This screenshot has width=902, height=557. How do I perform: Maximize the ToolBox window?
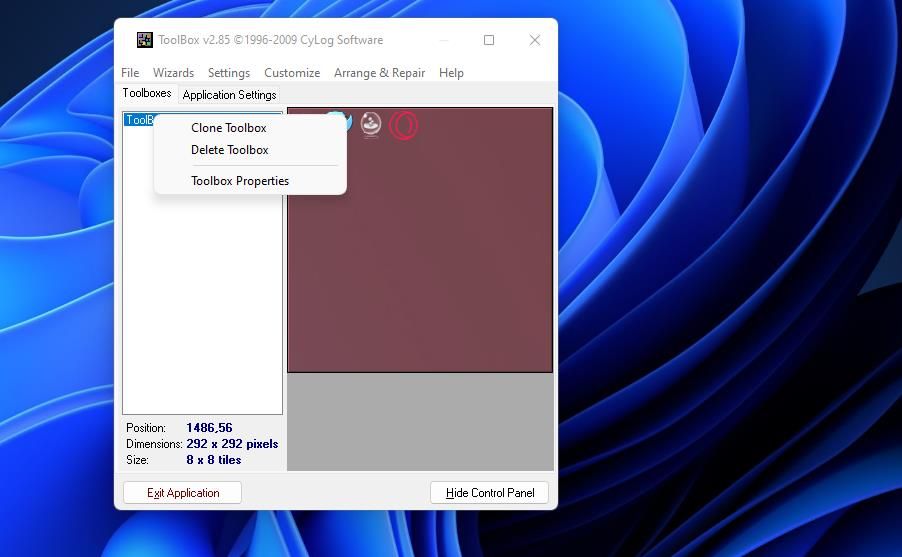click(x=489, y=40)
